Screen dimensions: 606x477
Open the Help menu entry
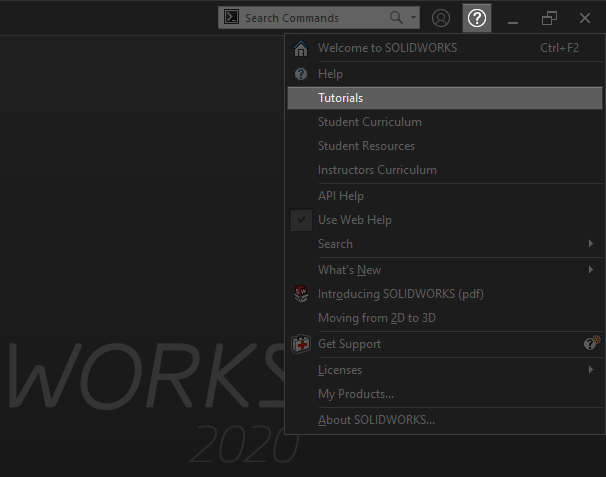pos(330,74)
